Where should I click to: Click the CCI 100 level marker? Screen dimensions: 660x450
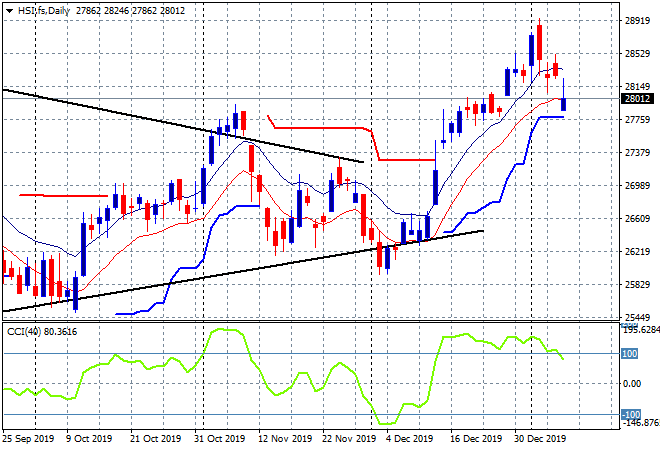630,354
